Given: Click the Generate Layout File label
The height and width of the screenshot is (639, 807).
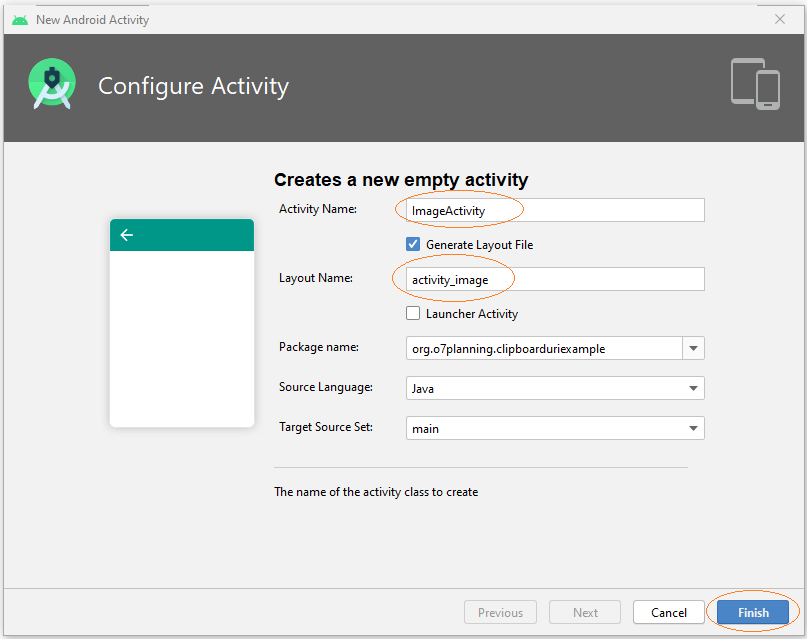Looking at the screenshot, I should pyautogui.click(x=479, y=245).
